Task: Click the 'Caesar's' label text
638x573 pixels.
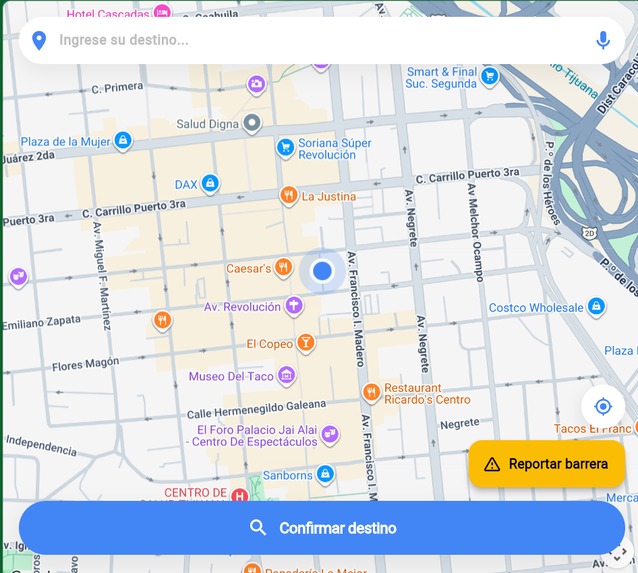Action: 249,269
